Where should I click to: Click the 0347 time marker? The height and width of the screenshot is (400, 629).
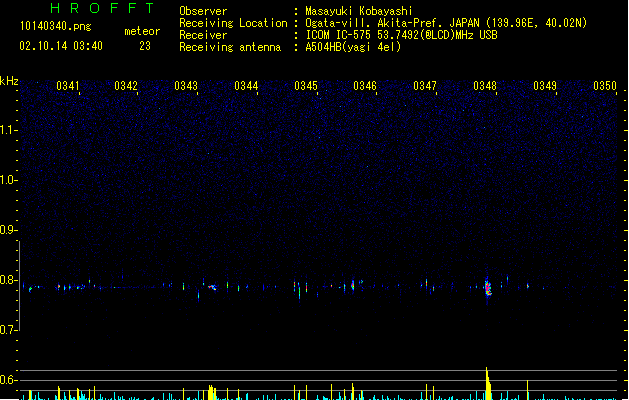pyautogui.click(x=425, y=86)
